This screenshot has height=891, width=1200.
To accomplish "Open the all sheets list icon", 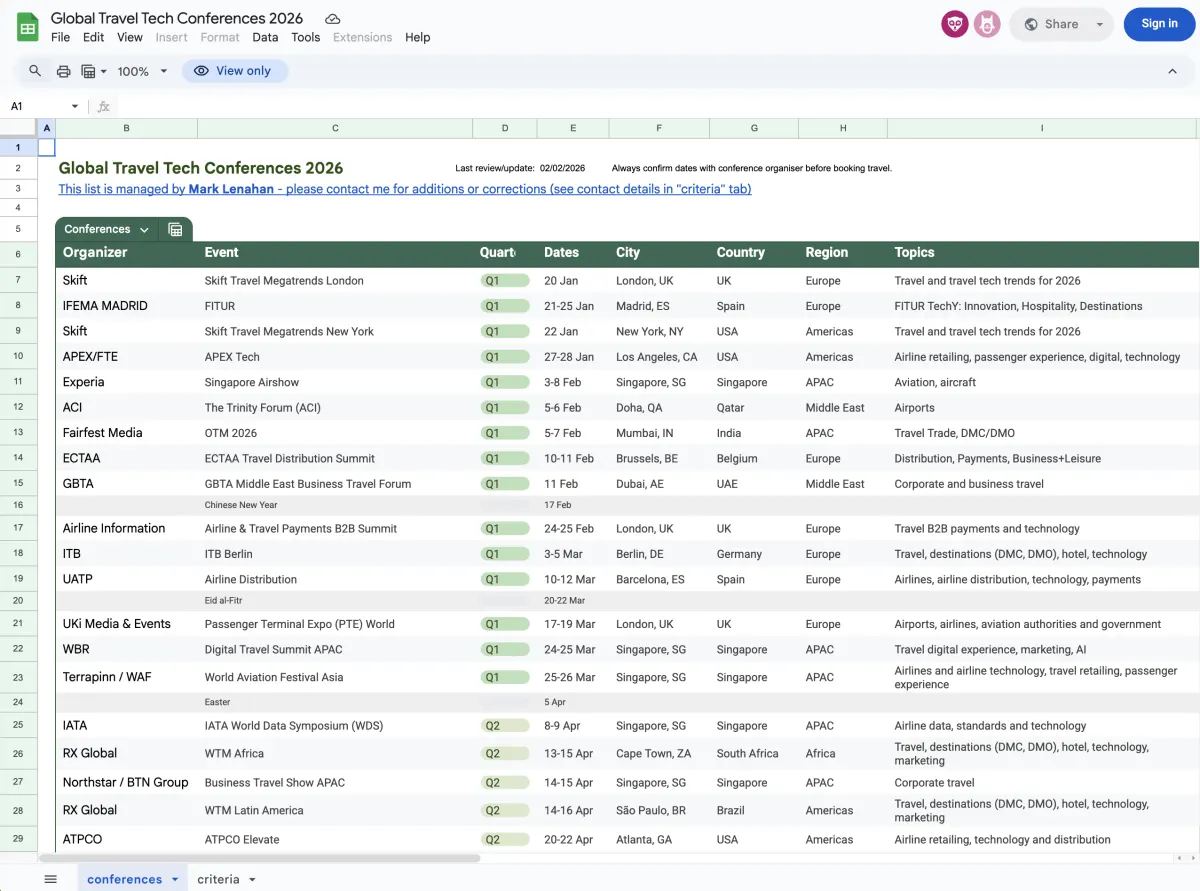I will tap(50, 879).
